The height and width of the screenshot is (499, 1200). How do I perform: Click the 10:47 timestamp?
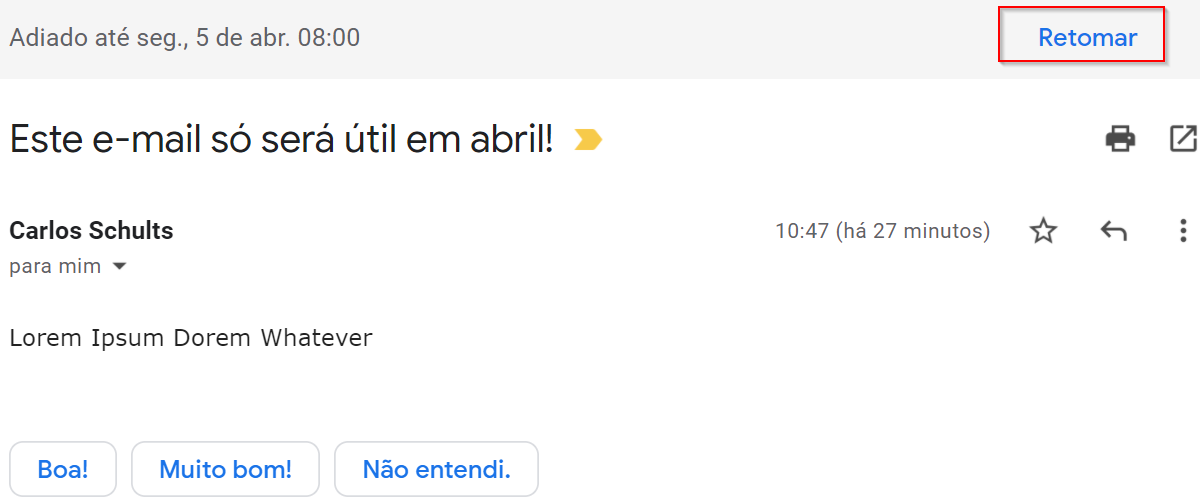click(x=802, y=231)
